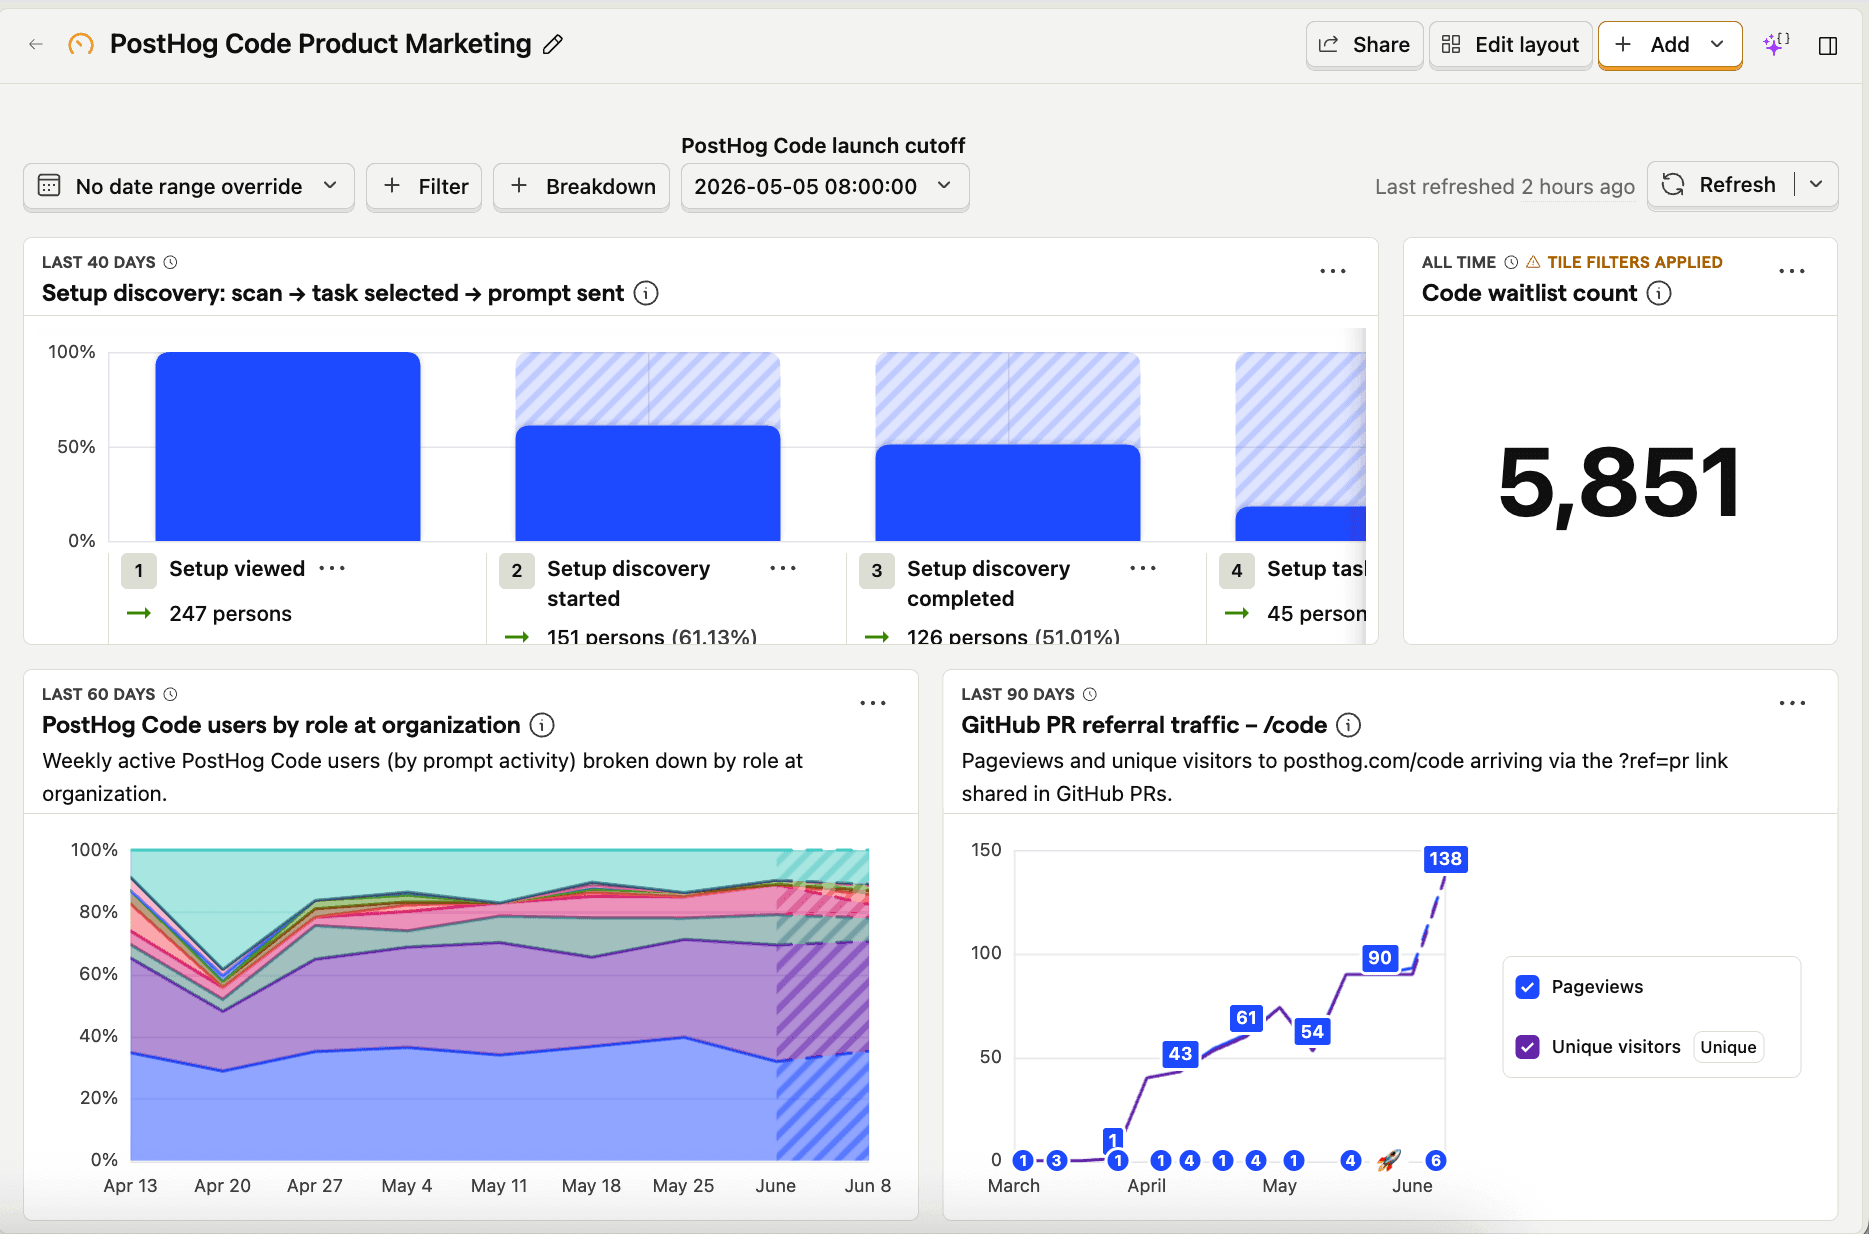The height and width of the screenshot is (1234, 1869).
Task: Toggle Pageviews series checkbox
Action: [1528, 987]
